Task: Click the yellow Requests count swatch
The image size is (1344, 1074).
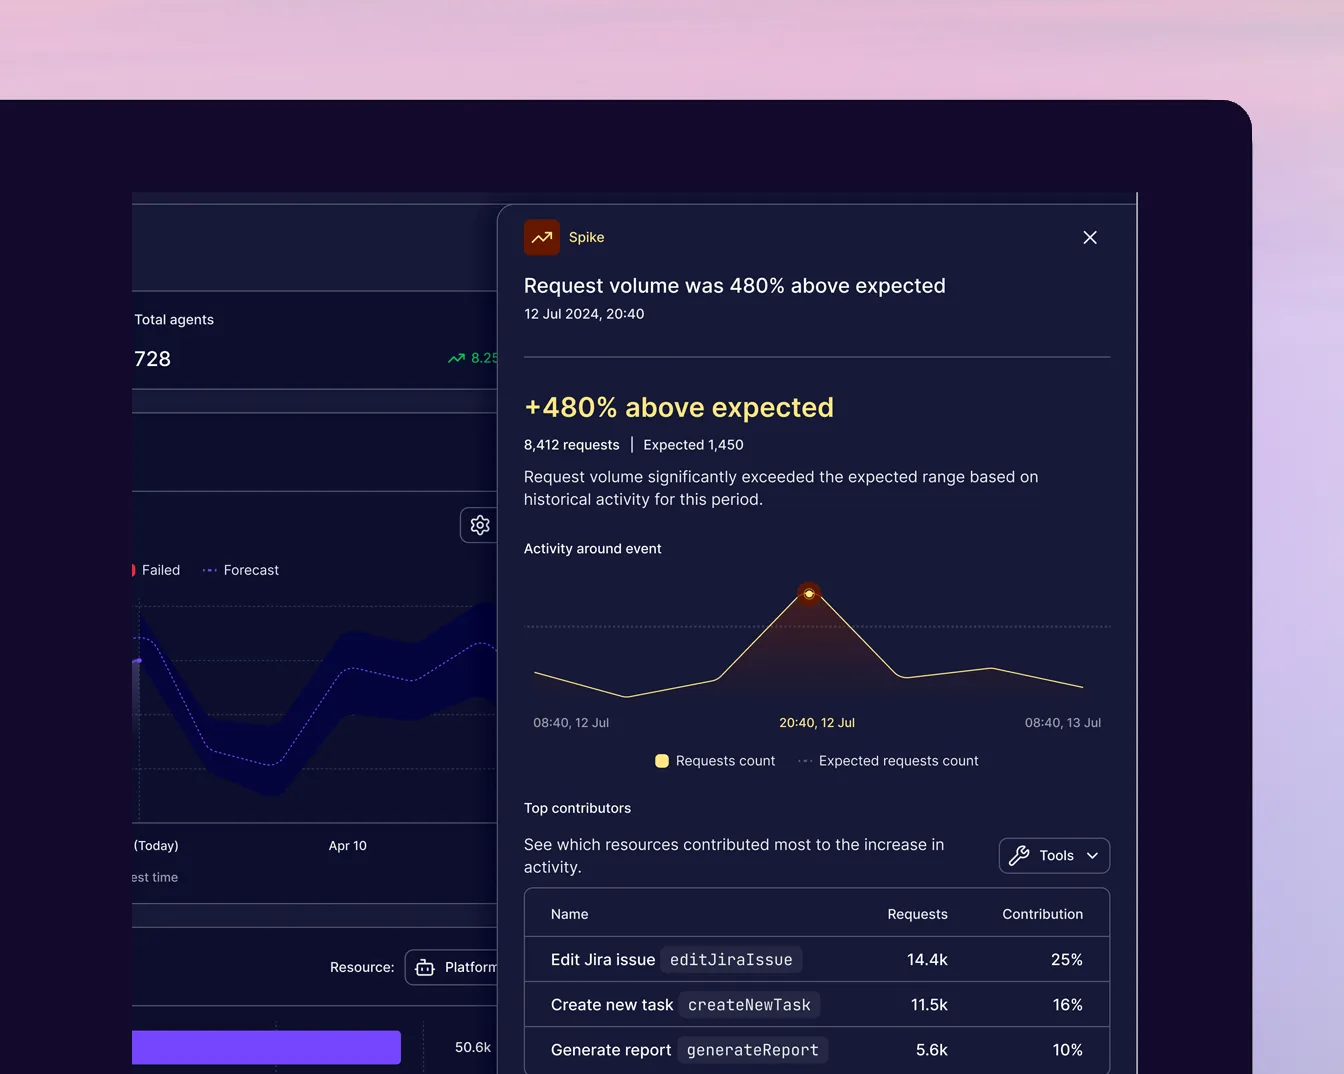Action: [x=662, y=761]
